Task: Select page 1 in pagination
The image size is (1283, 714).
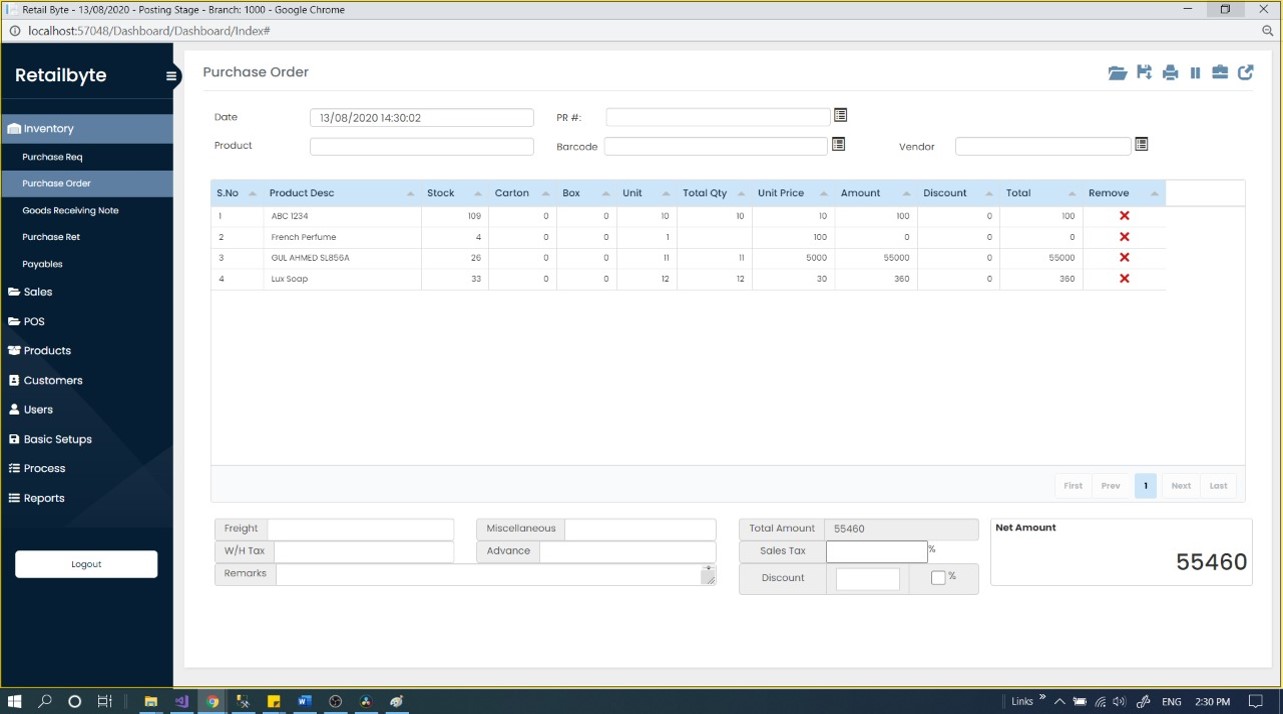Action: click(1145, 486)
